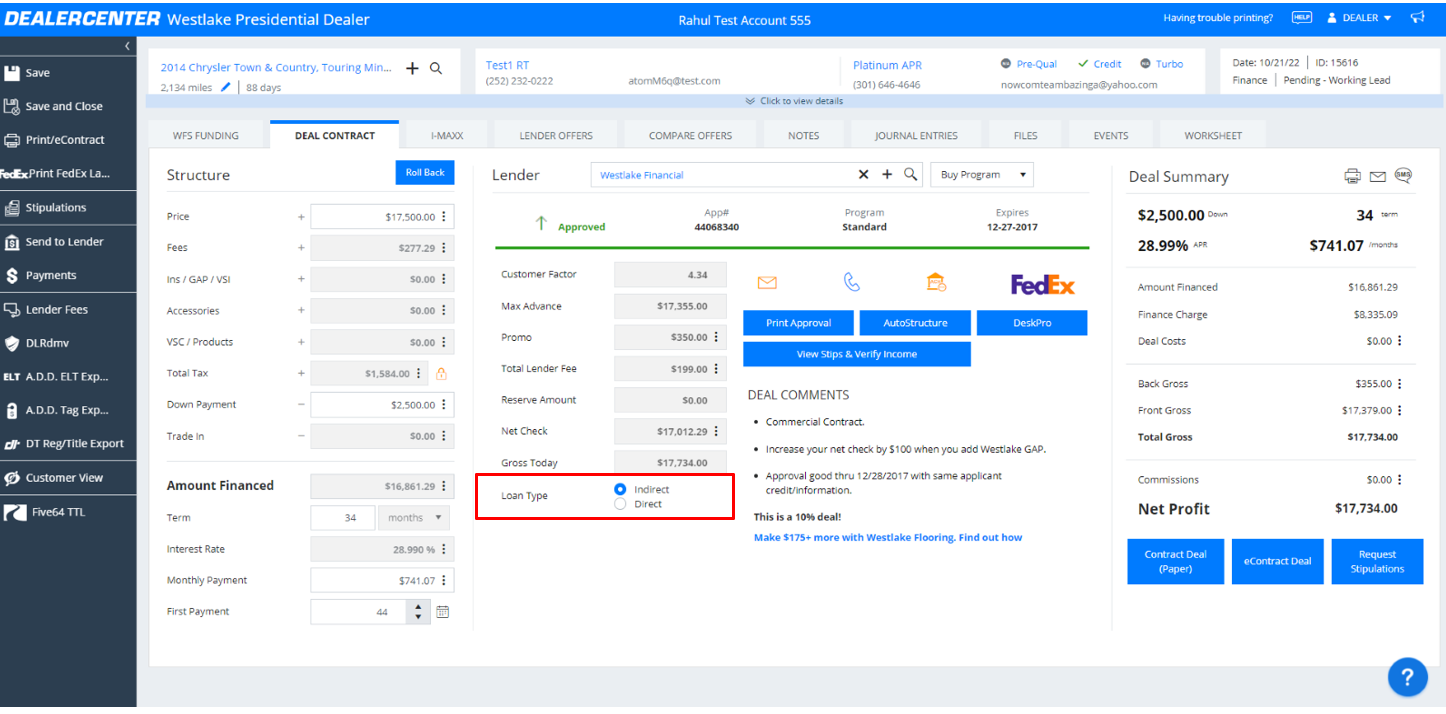
Task: Click the plus icon beside vehicle name
Action: click(412, 68)
